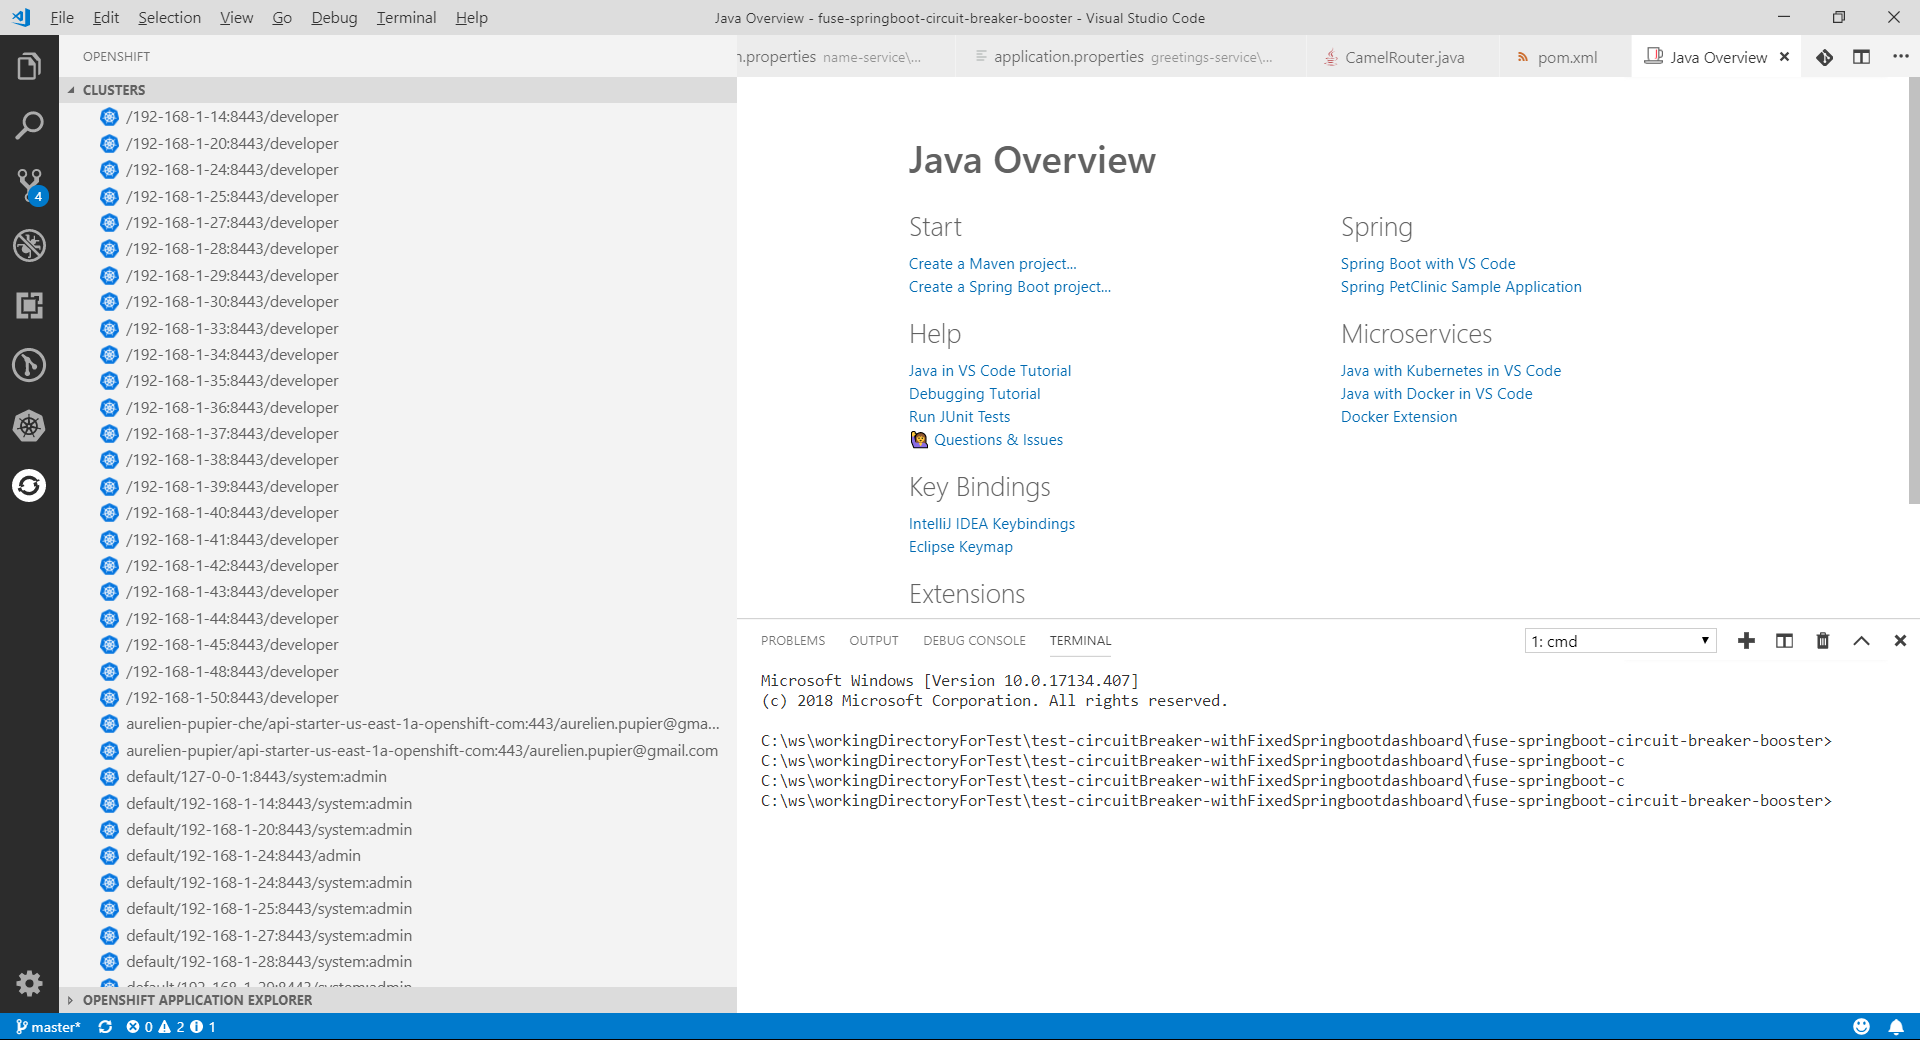Select default/192-168-1-24:8443/admin cluster
Viewport: 1920px width, 1040px height.
[x=398, y=856]
